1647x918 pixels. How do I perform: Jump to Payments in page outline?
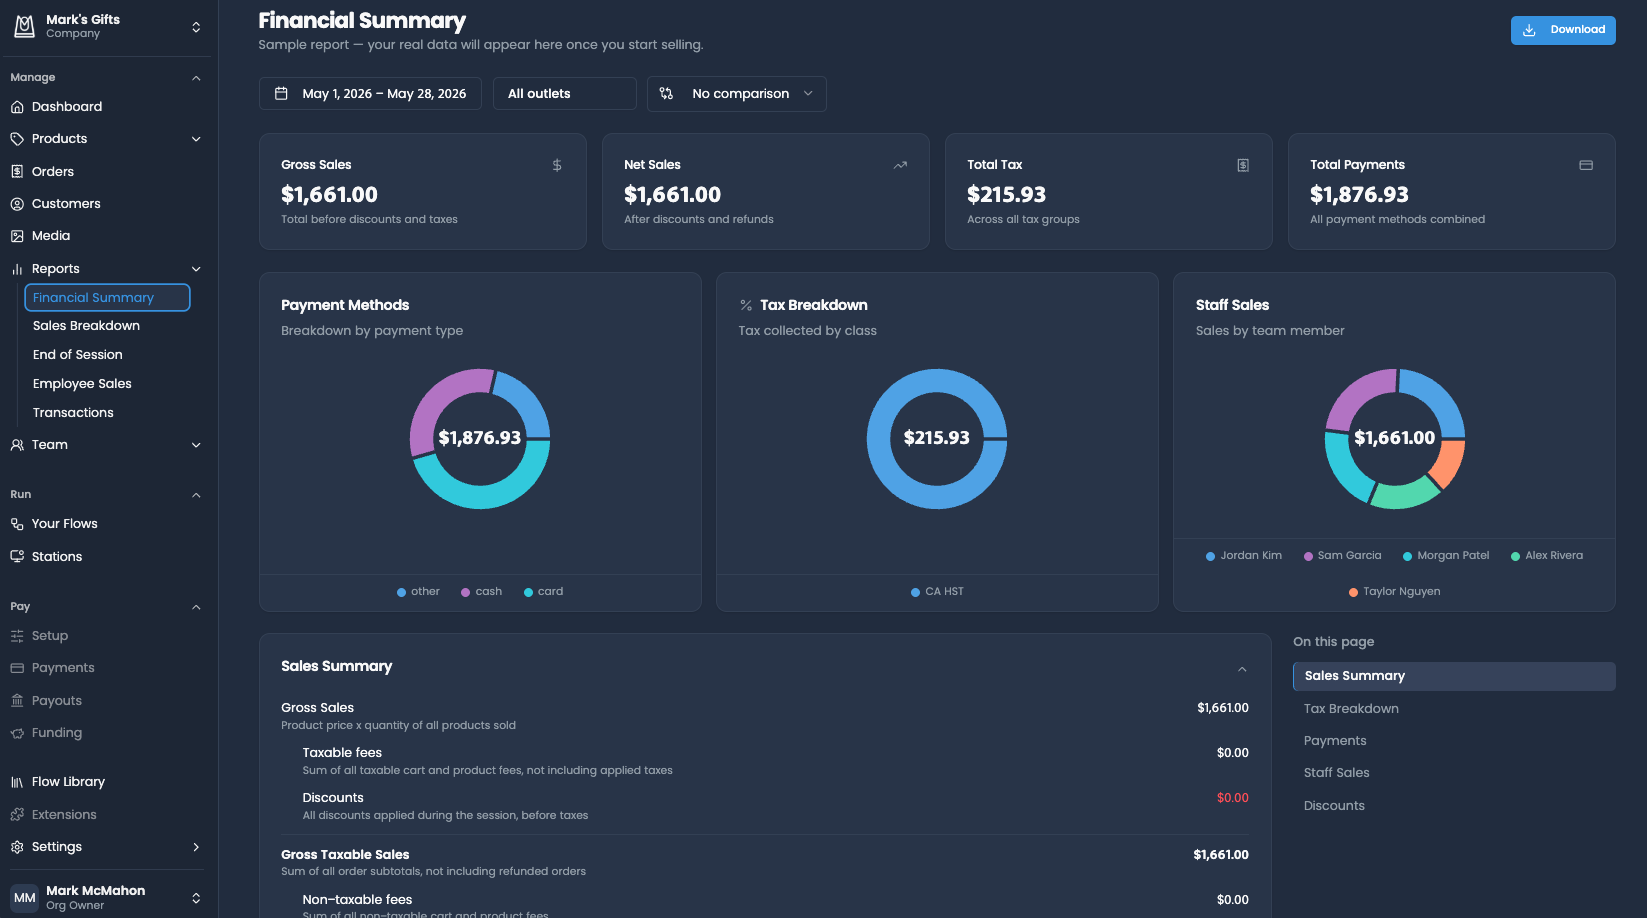point(1335,741)
